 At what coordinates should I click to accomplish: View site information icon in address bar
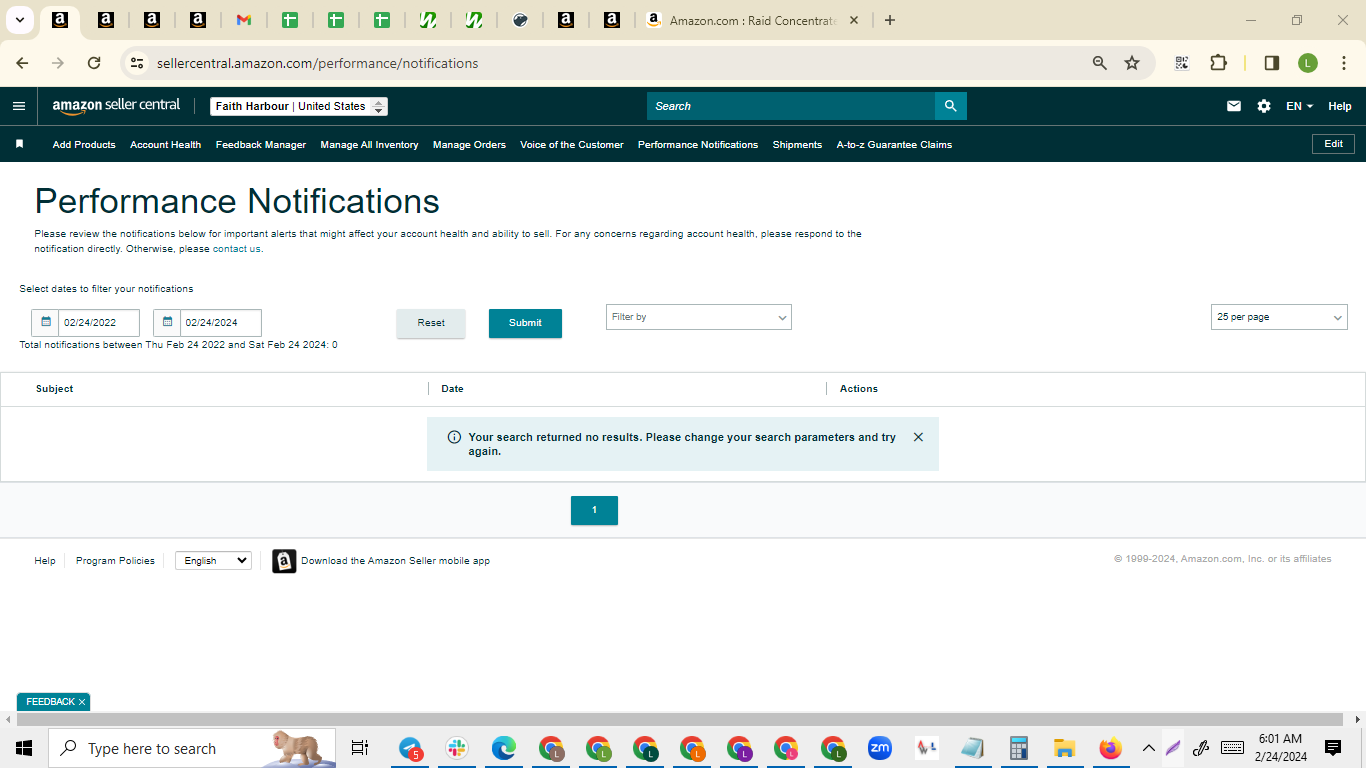click(x=137, y=63)
